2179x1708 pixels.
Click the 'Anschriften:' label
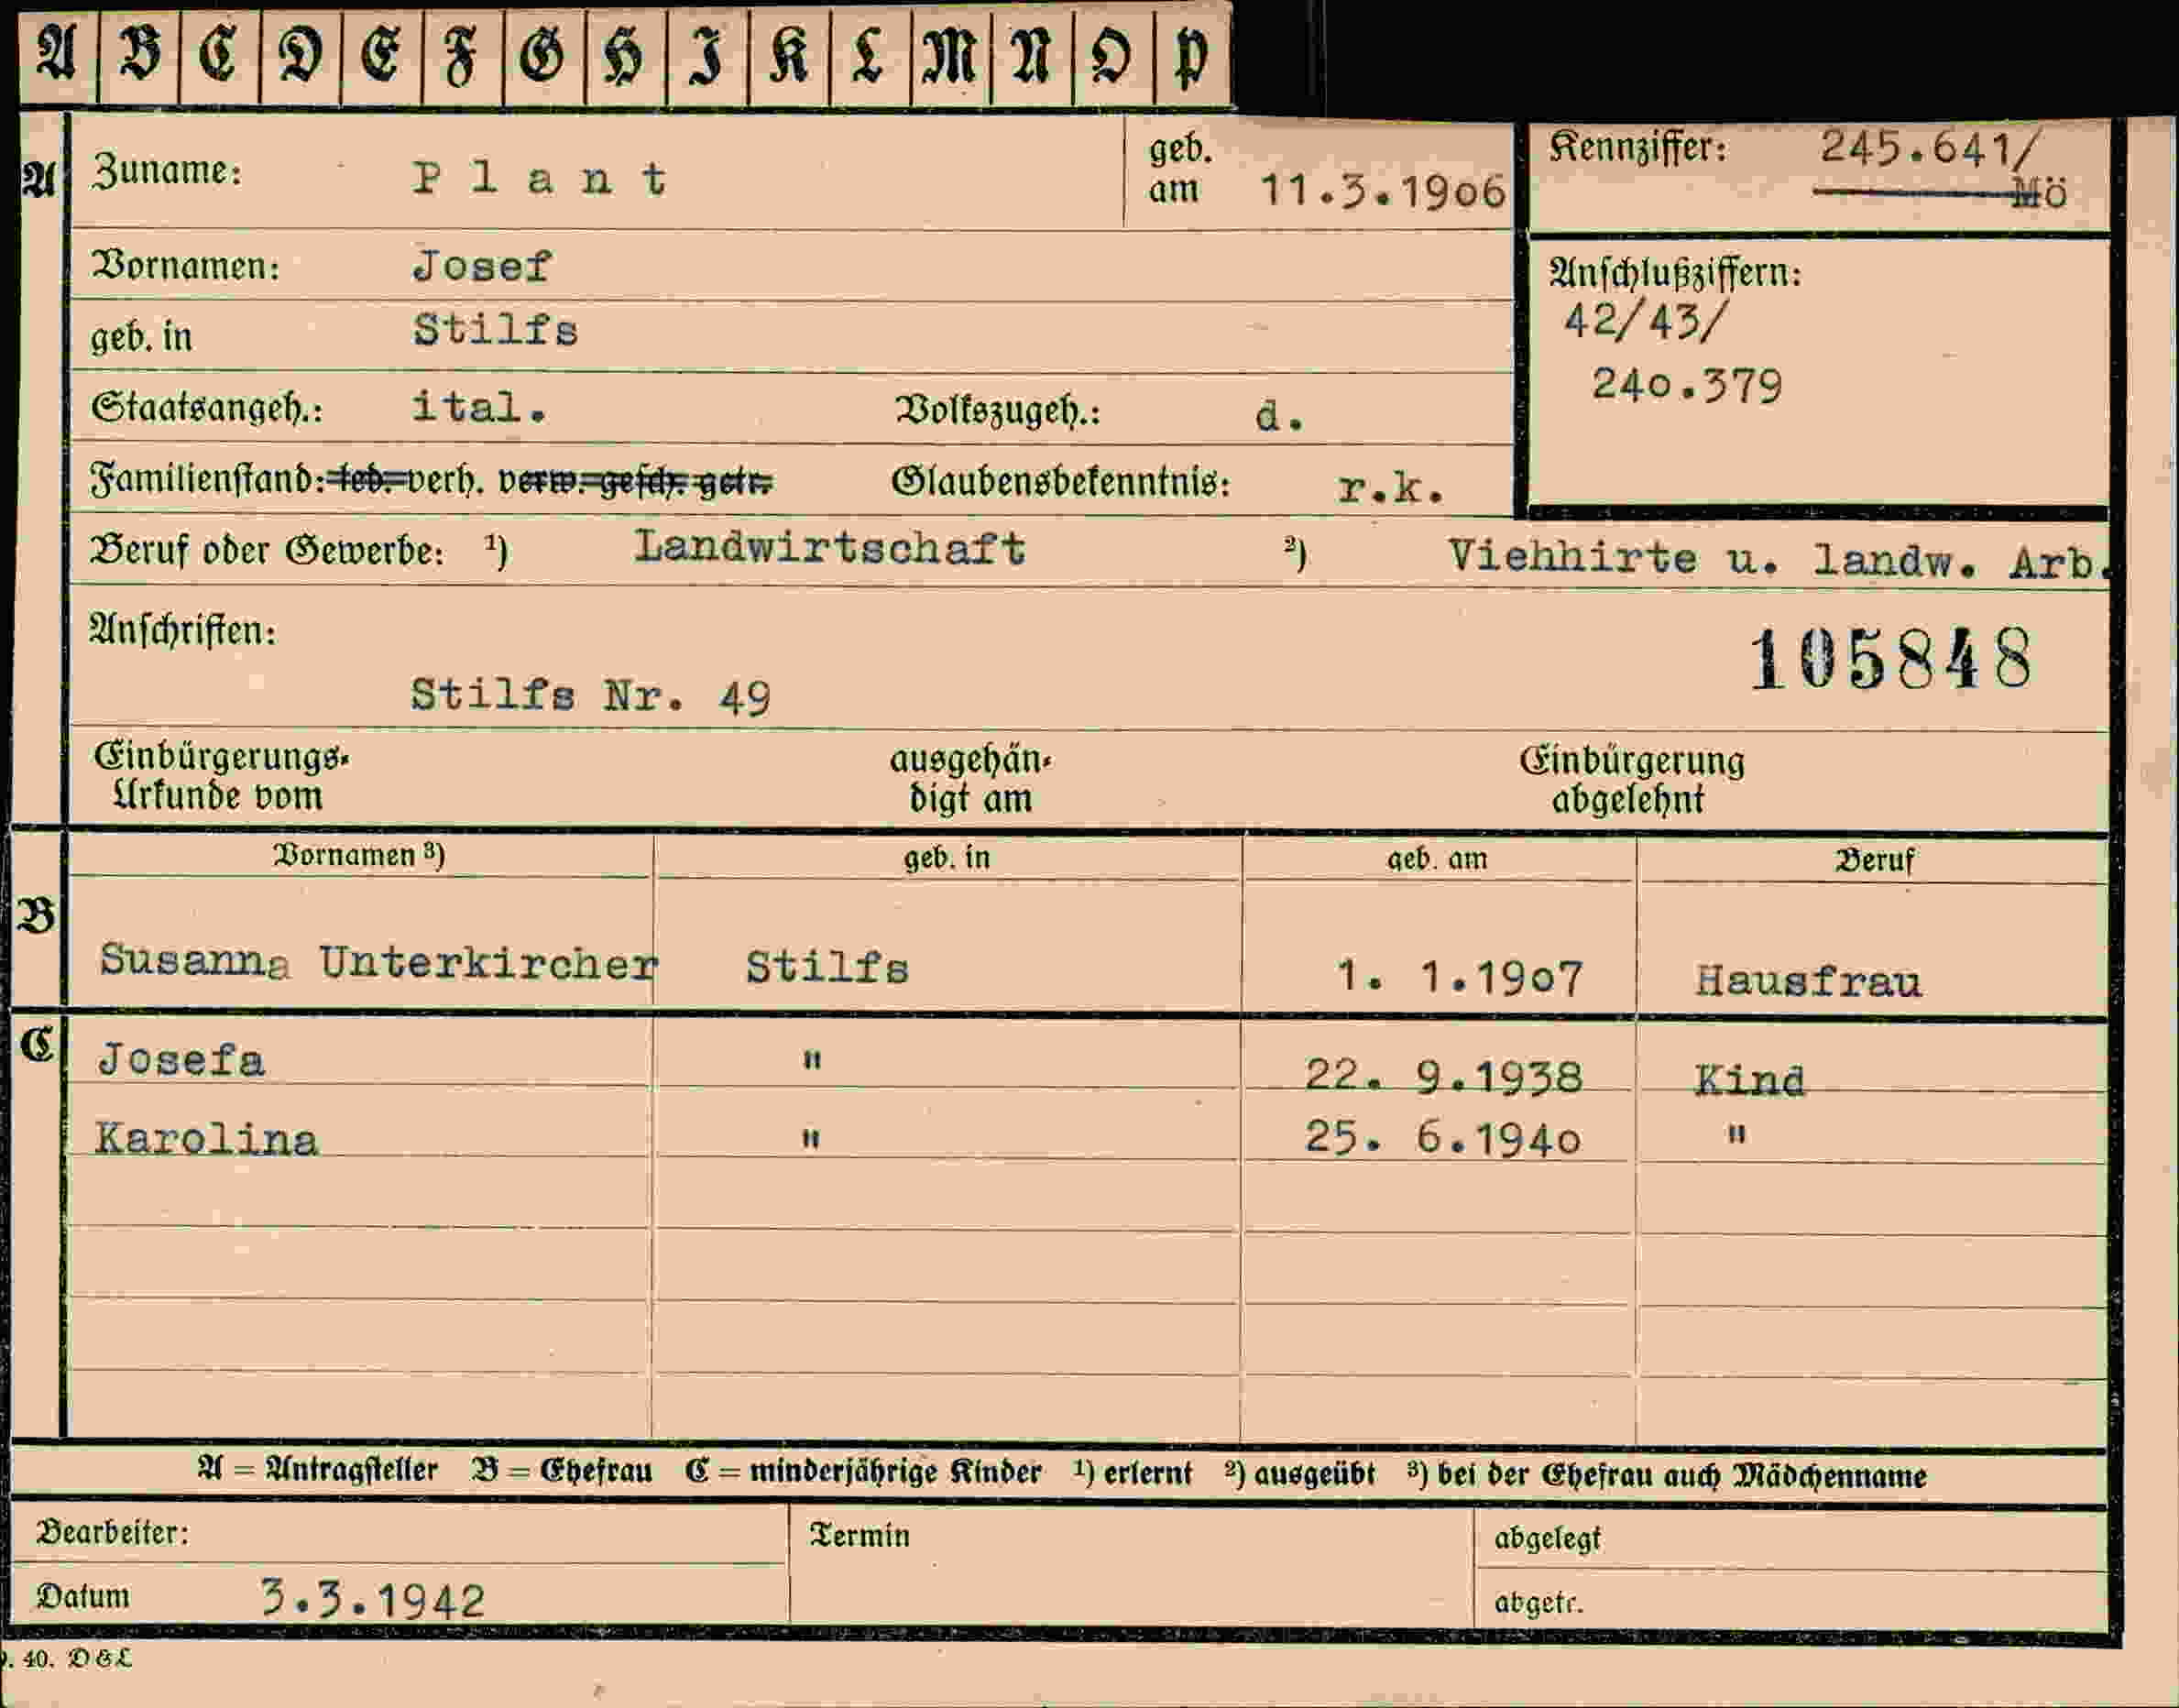click(x=183, y=630)
